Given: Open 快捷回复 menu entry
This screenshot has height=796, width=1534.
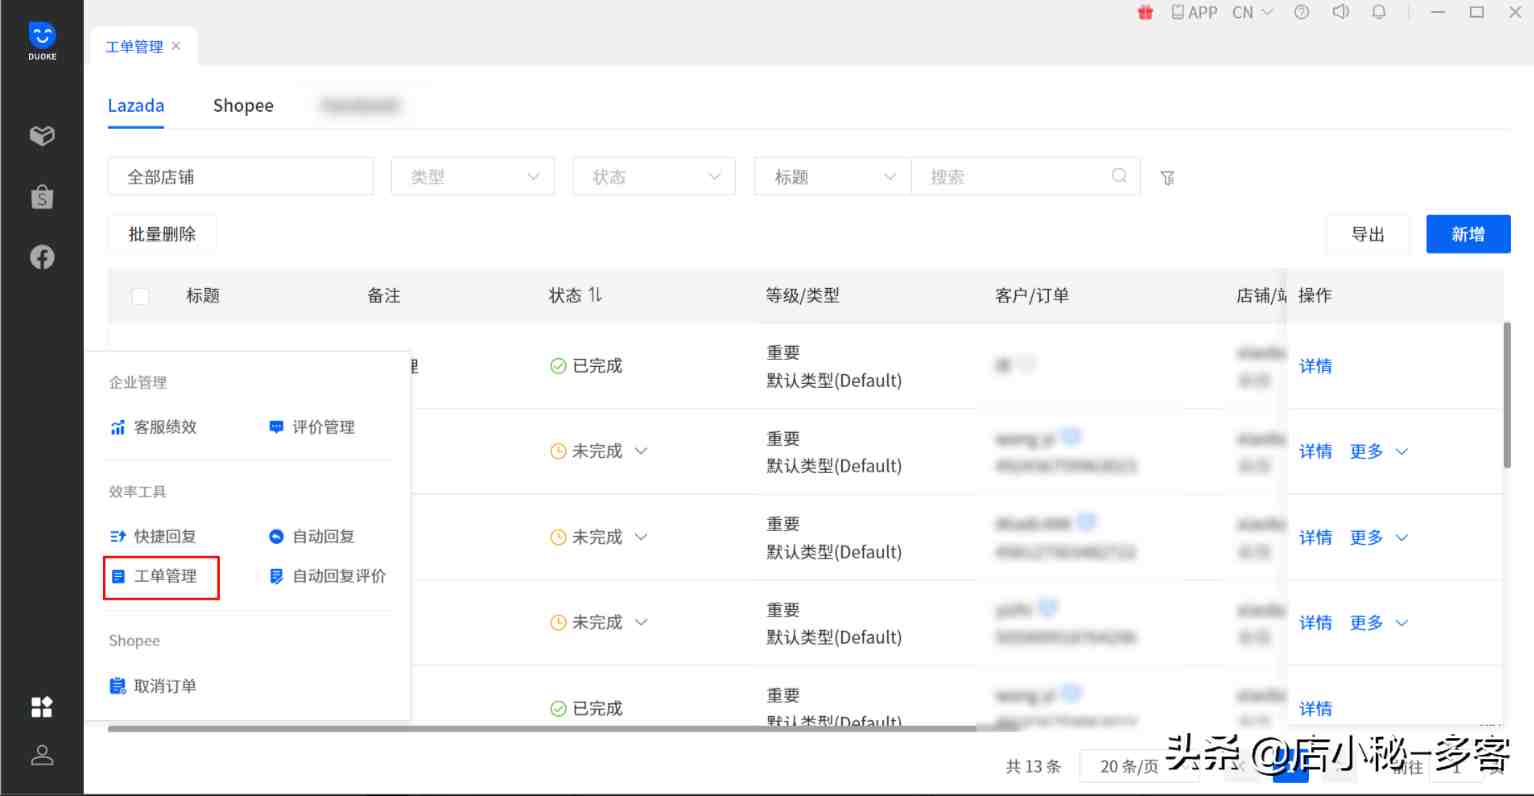Looking at the screenshot, I should 154,536.
